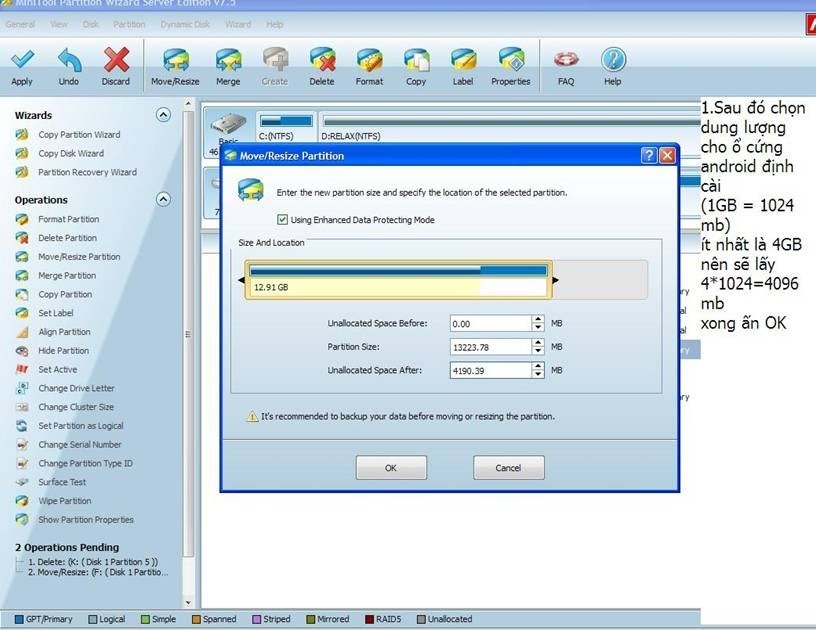Viewport: 816px width, 630px height.
Task: Collapse the Operations section
Action: pyautogui.click(x=163, y=199)
